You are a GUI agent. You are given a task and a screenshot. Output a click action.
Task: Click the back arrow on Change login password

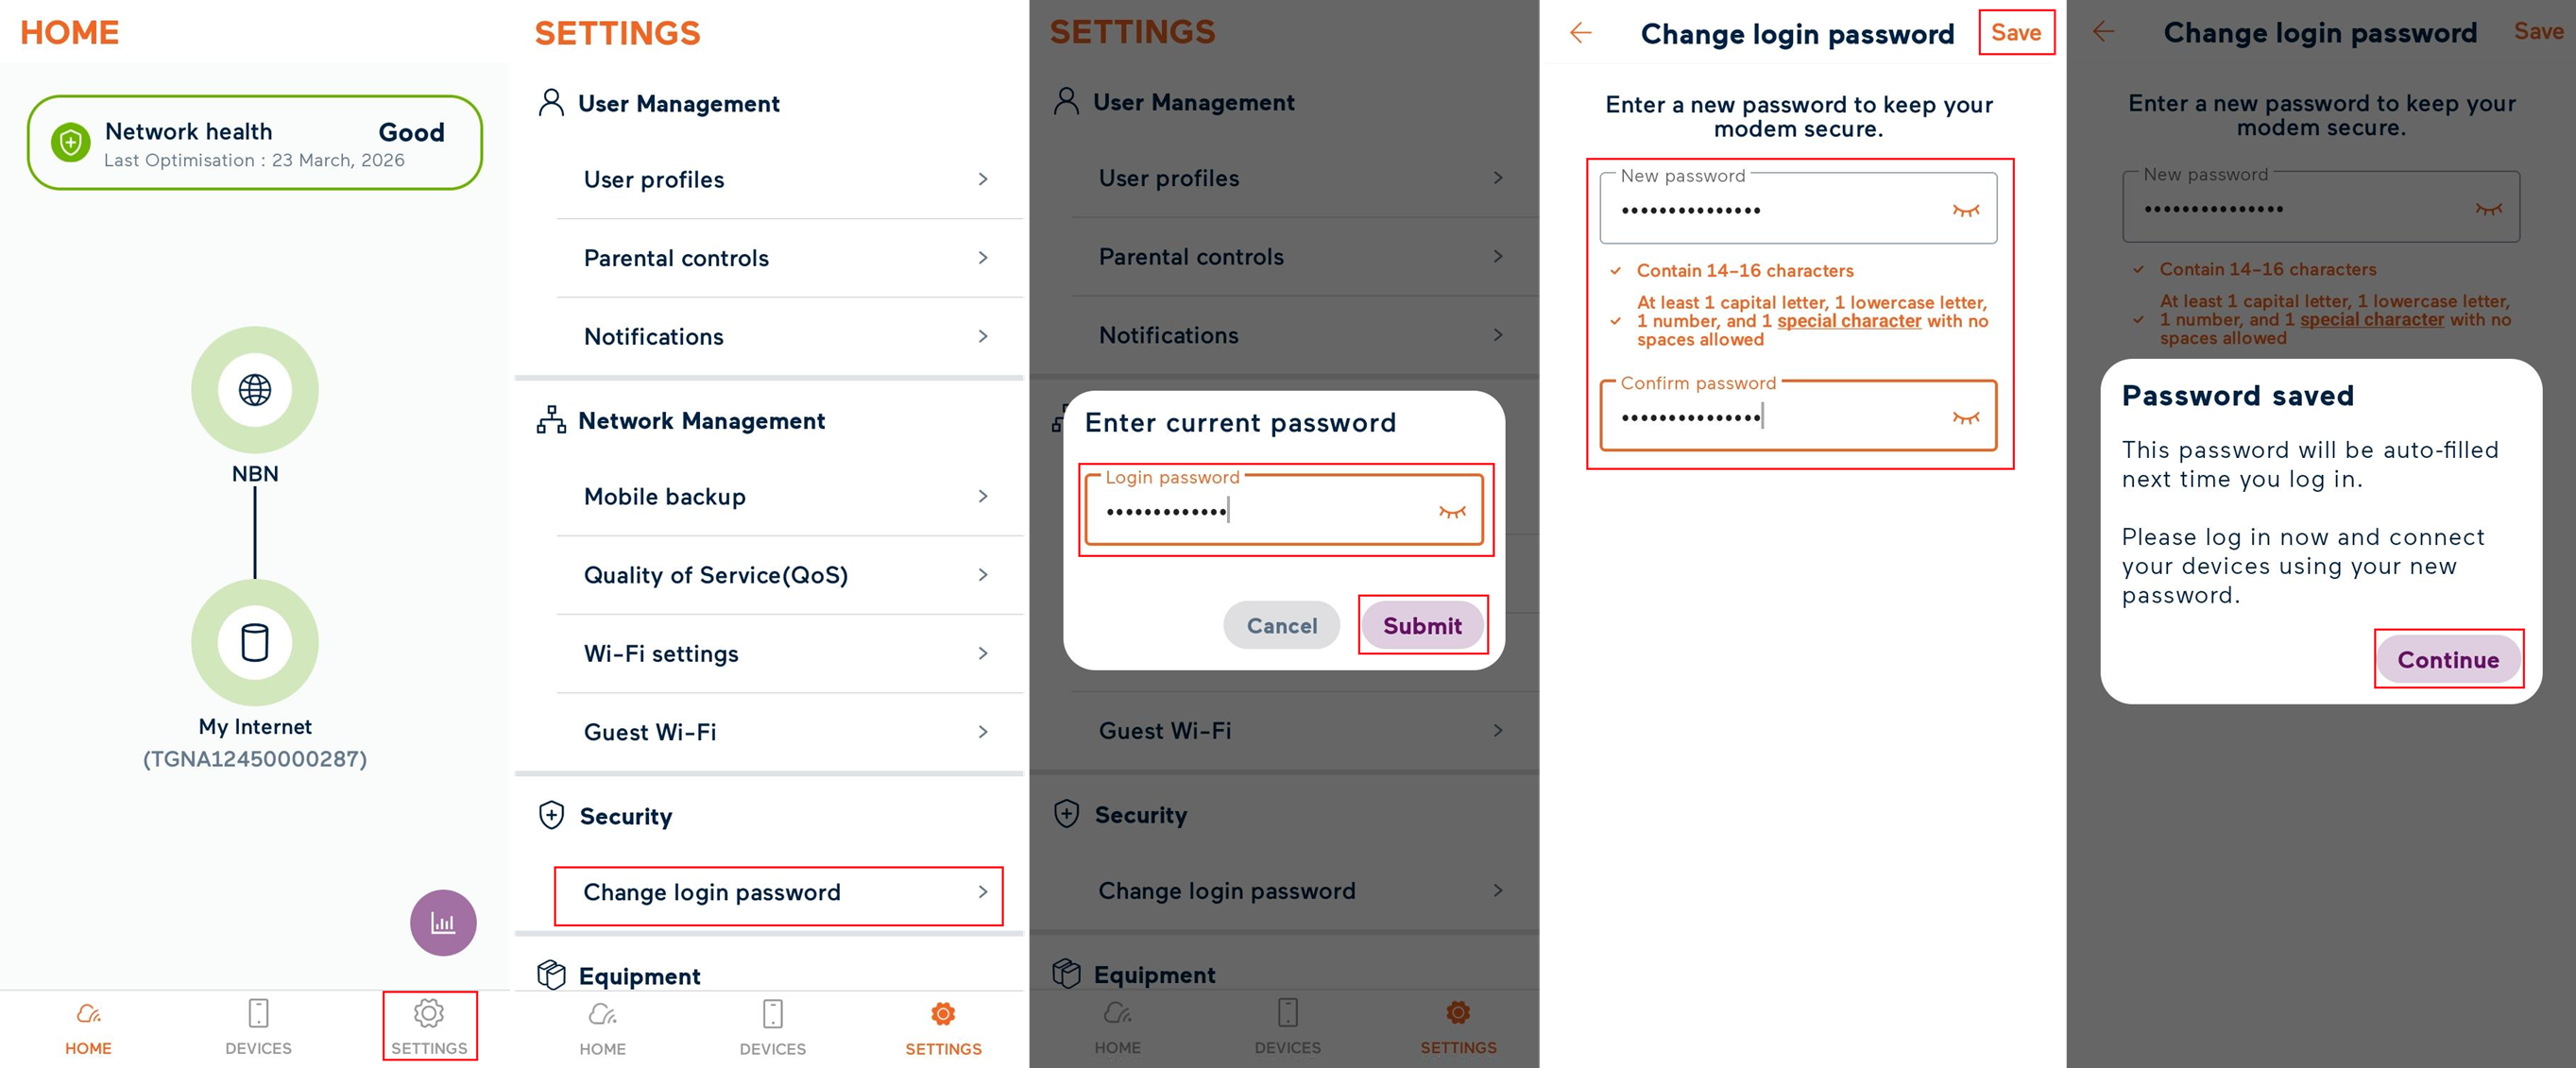click(1580, 33)
